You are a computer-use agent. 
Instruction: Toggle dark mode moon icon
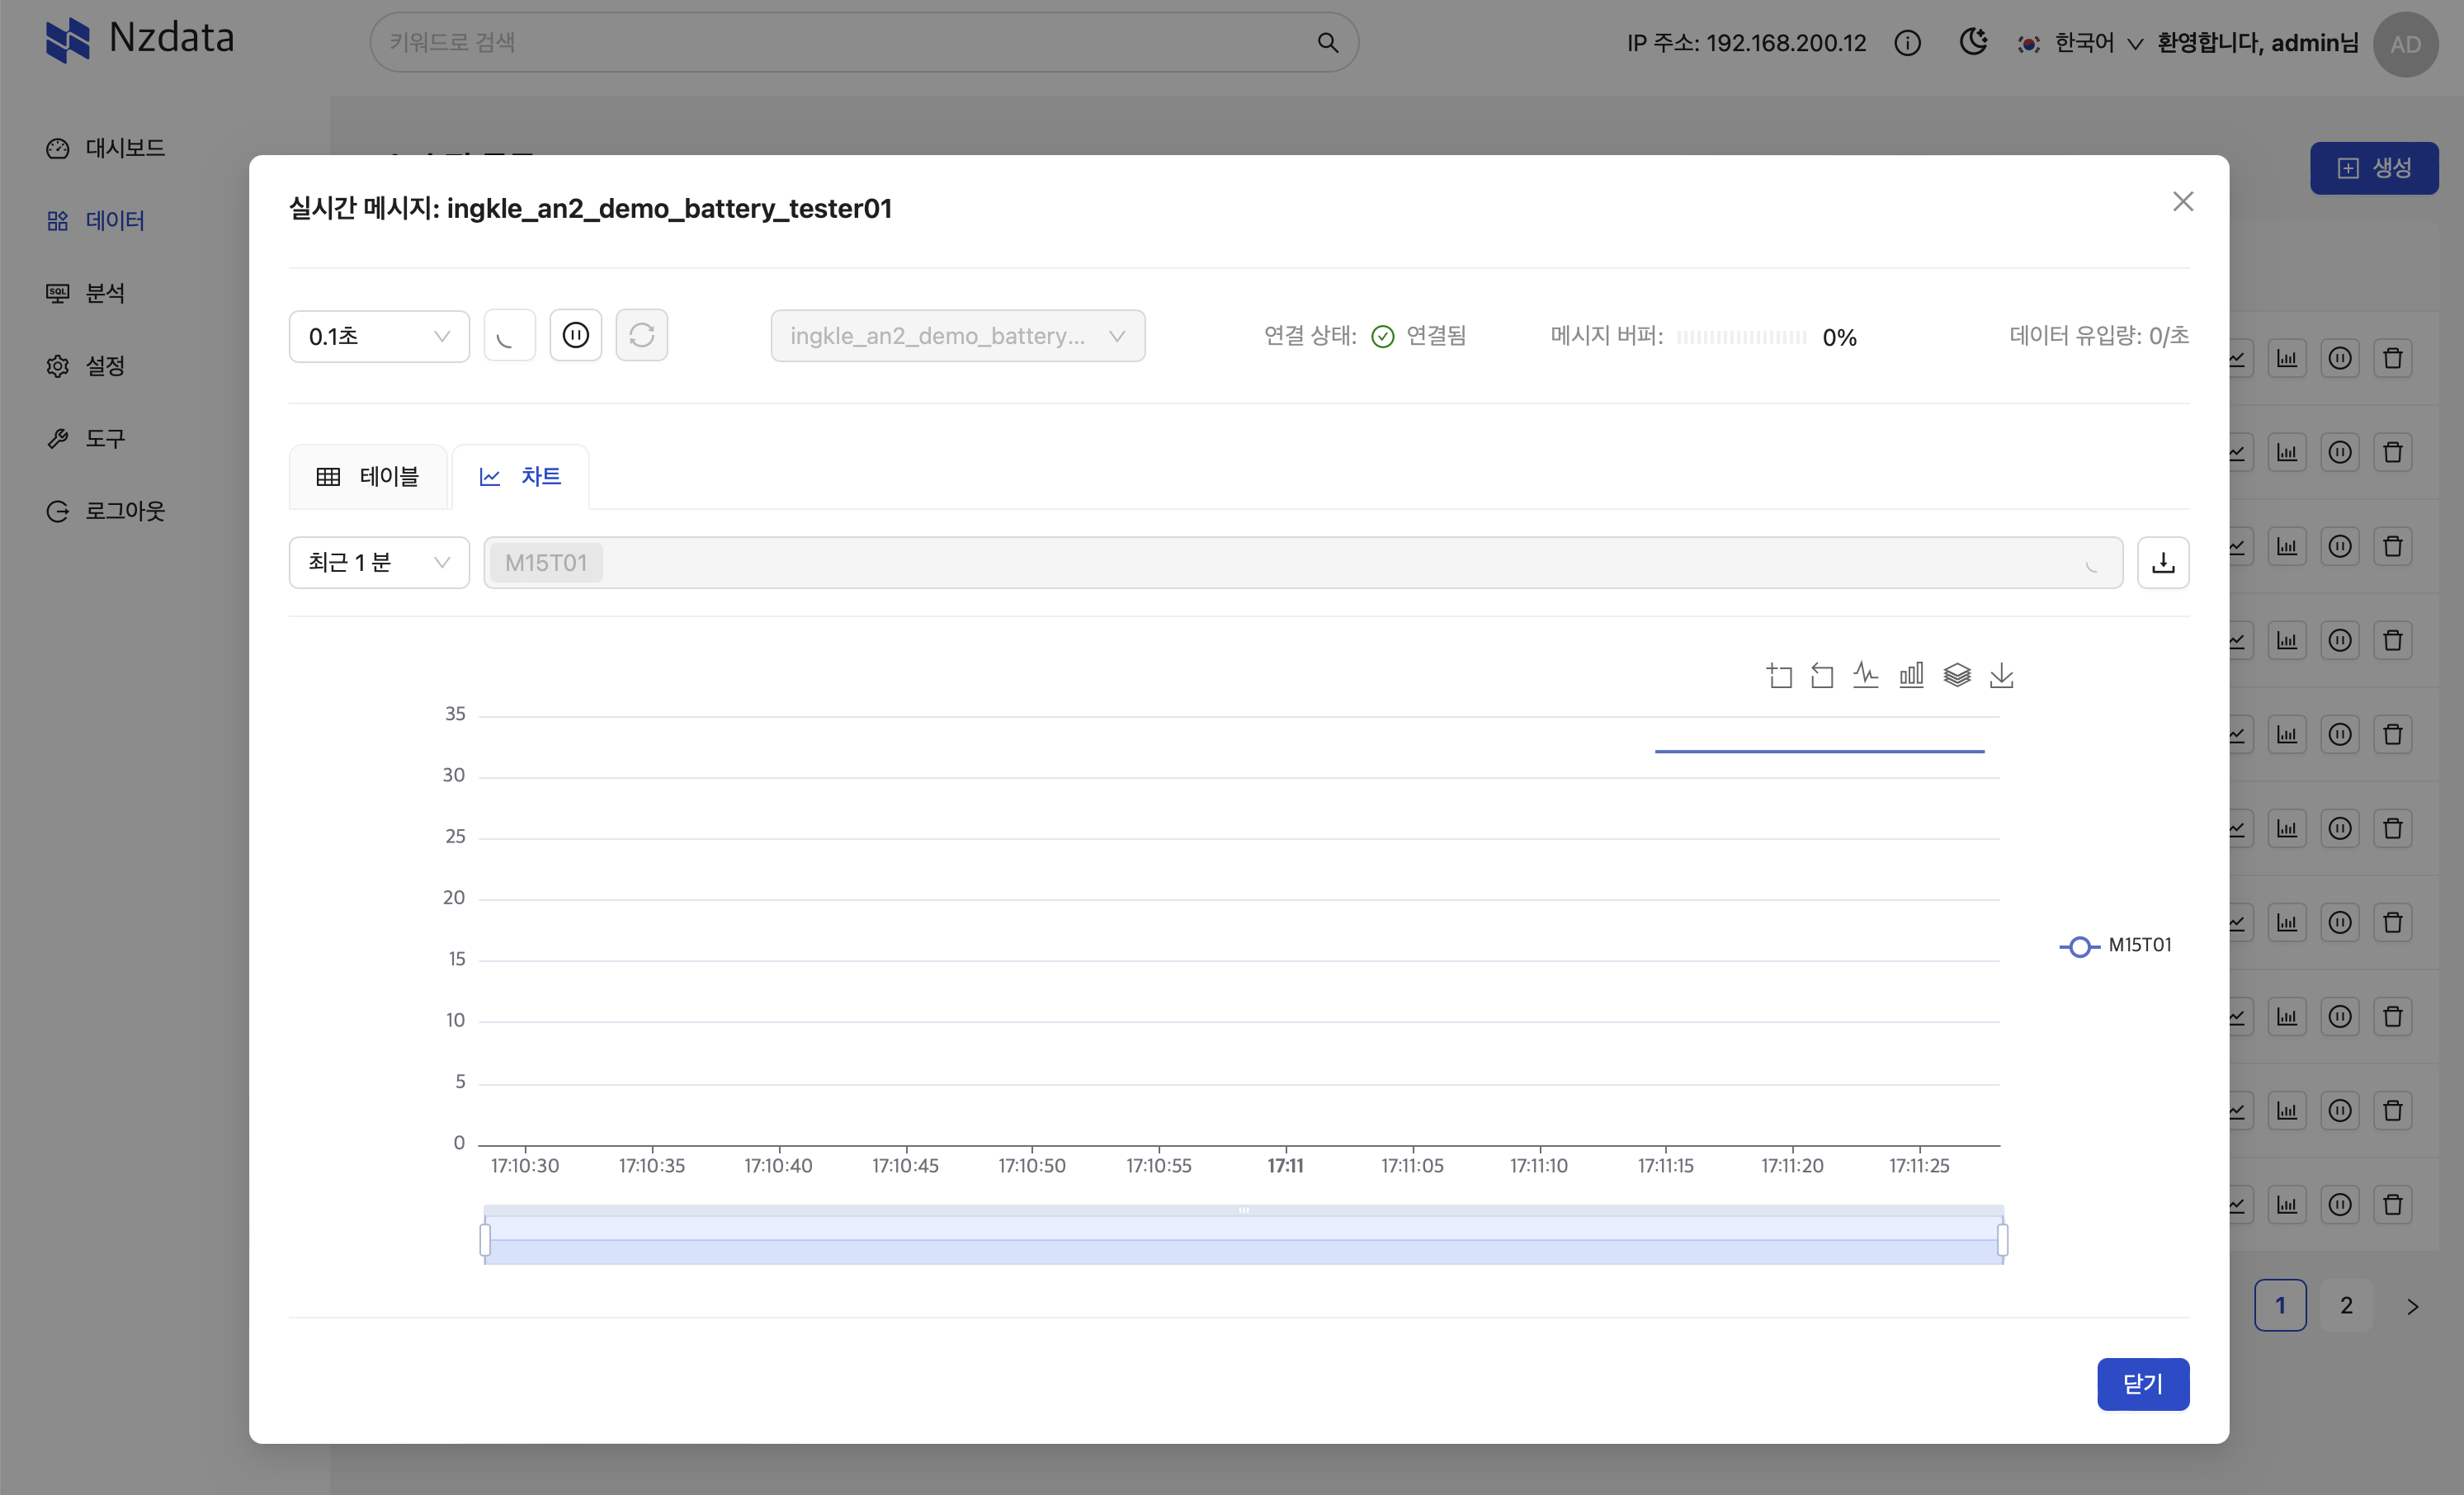pos(1973,42)
